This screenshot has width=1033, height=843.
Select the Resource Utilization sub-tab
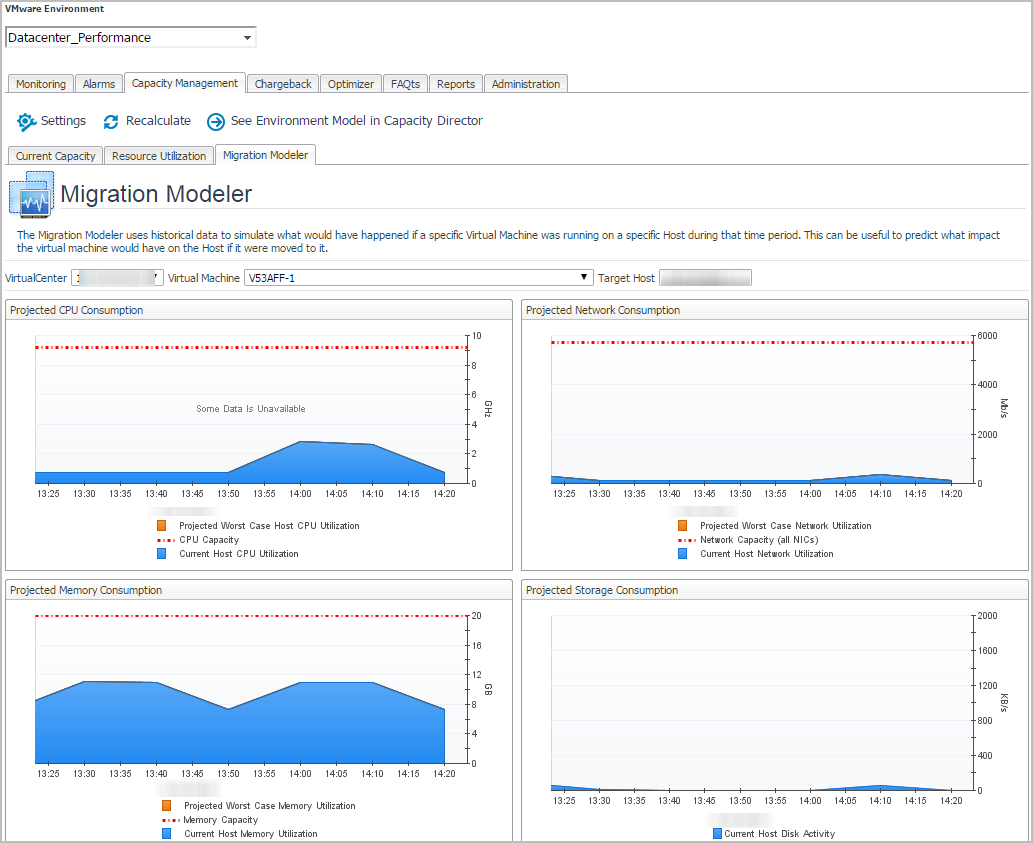pyautogui.click(x=159, y=156)
